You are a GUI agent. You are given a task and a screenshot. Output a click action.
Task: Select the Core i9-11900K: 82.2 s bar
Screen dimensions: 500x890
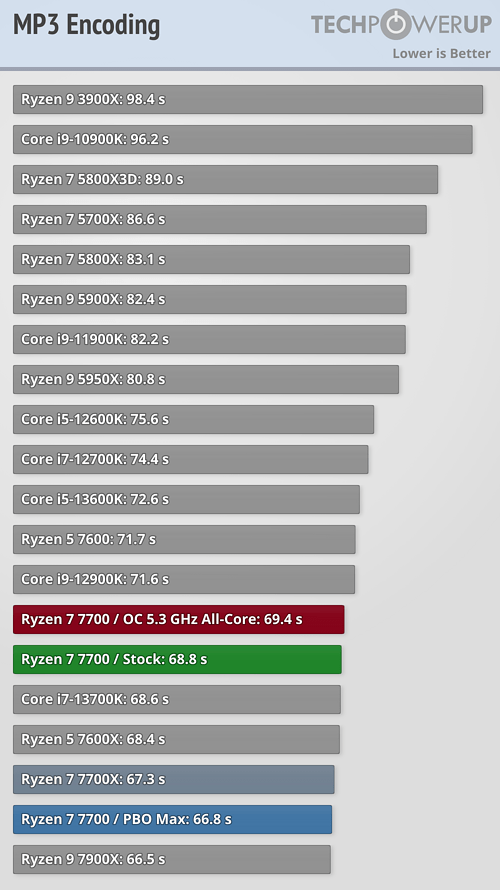(x=209, y=339)
